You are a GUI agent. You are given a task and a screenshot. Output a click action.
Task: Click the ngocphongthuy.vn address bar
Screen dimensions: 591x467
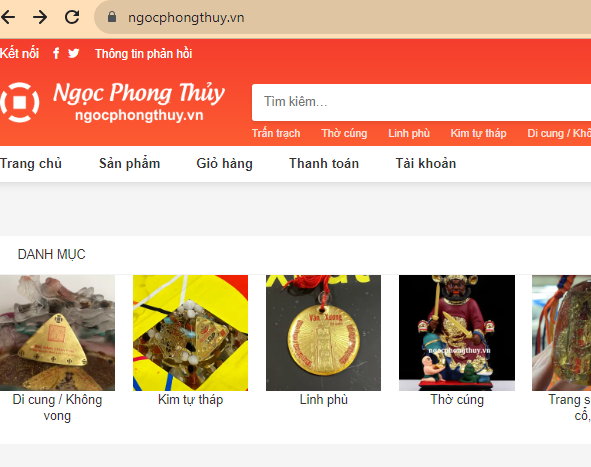[342, 17]
